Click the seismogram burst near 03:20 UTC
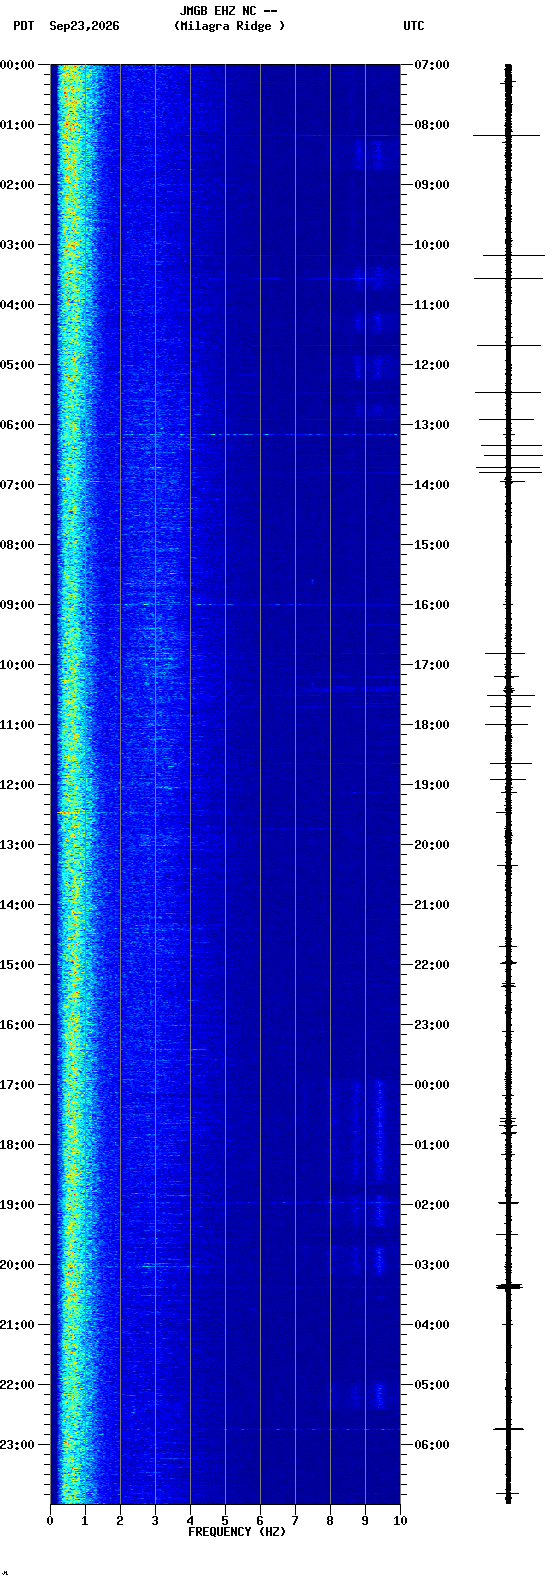The height and width of the screenshot is (1584, 552). pyautogui.click(x=509, y=1286)
